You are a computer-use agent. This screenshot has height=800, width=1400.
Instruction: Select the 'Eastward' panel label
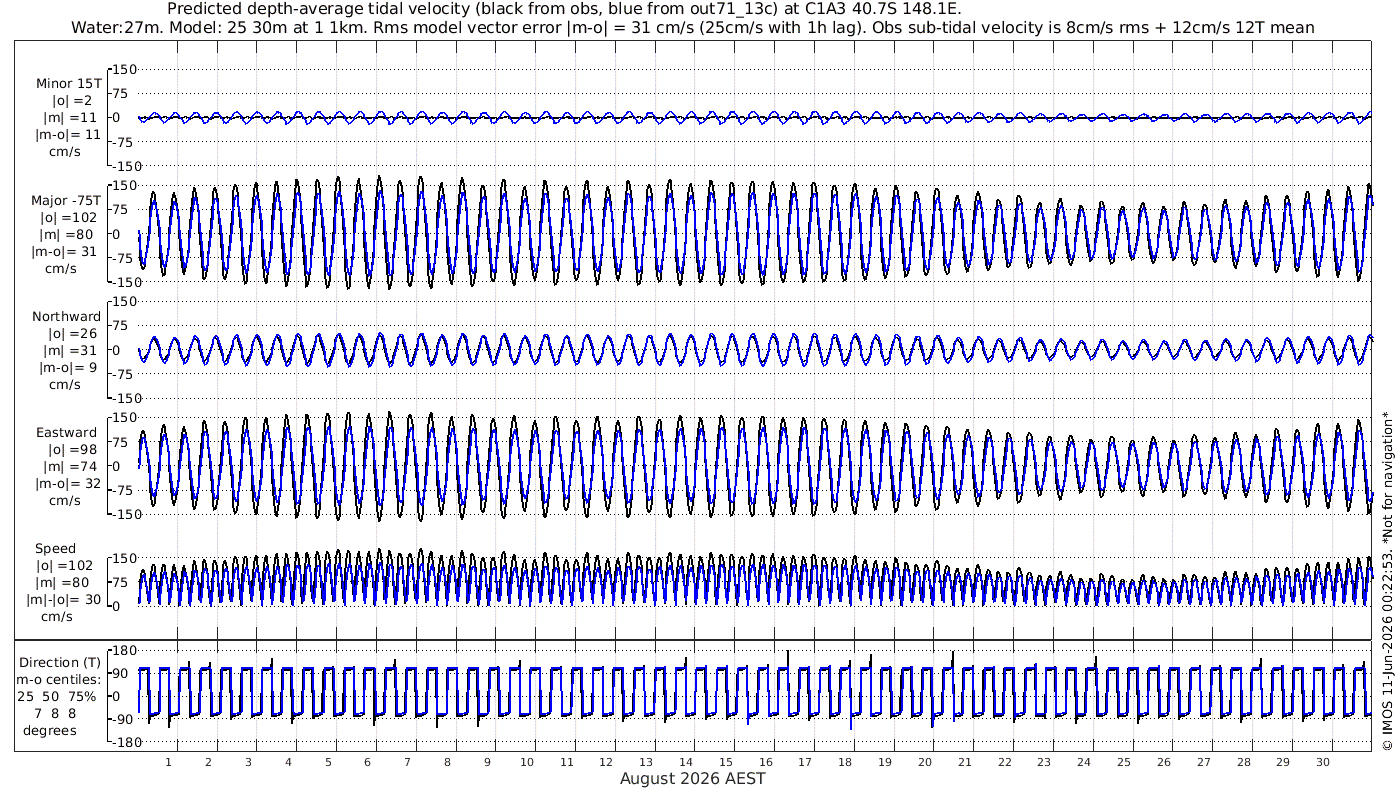coord(67,433)
